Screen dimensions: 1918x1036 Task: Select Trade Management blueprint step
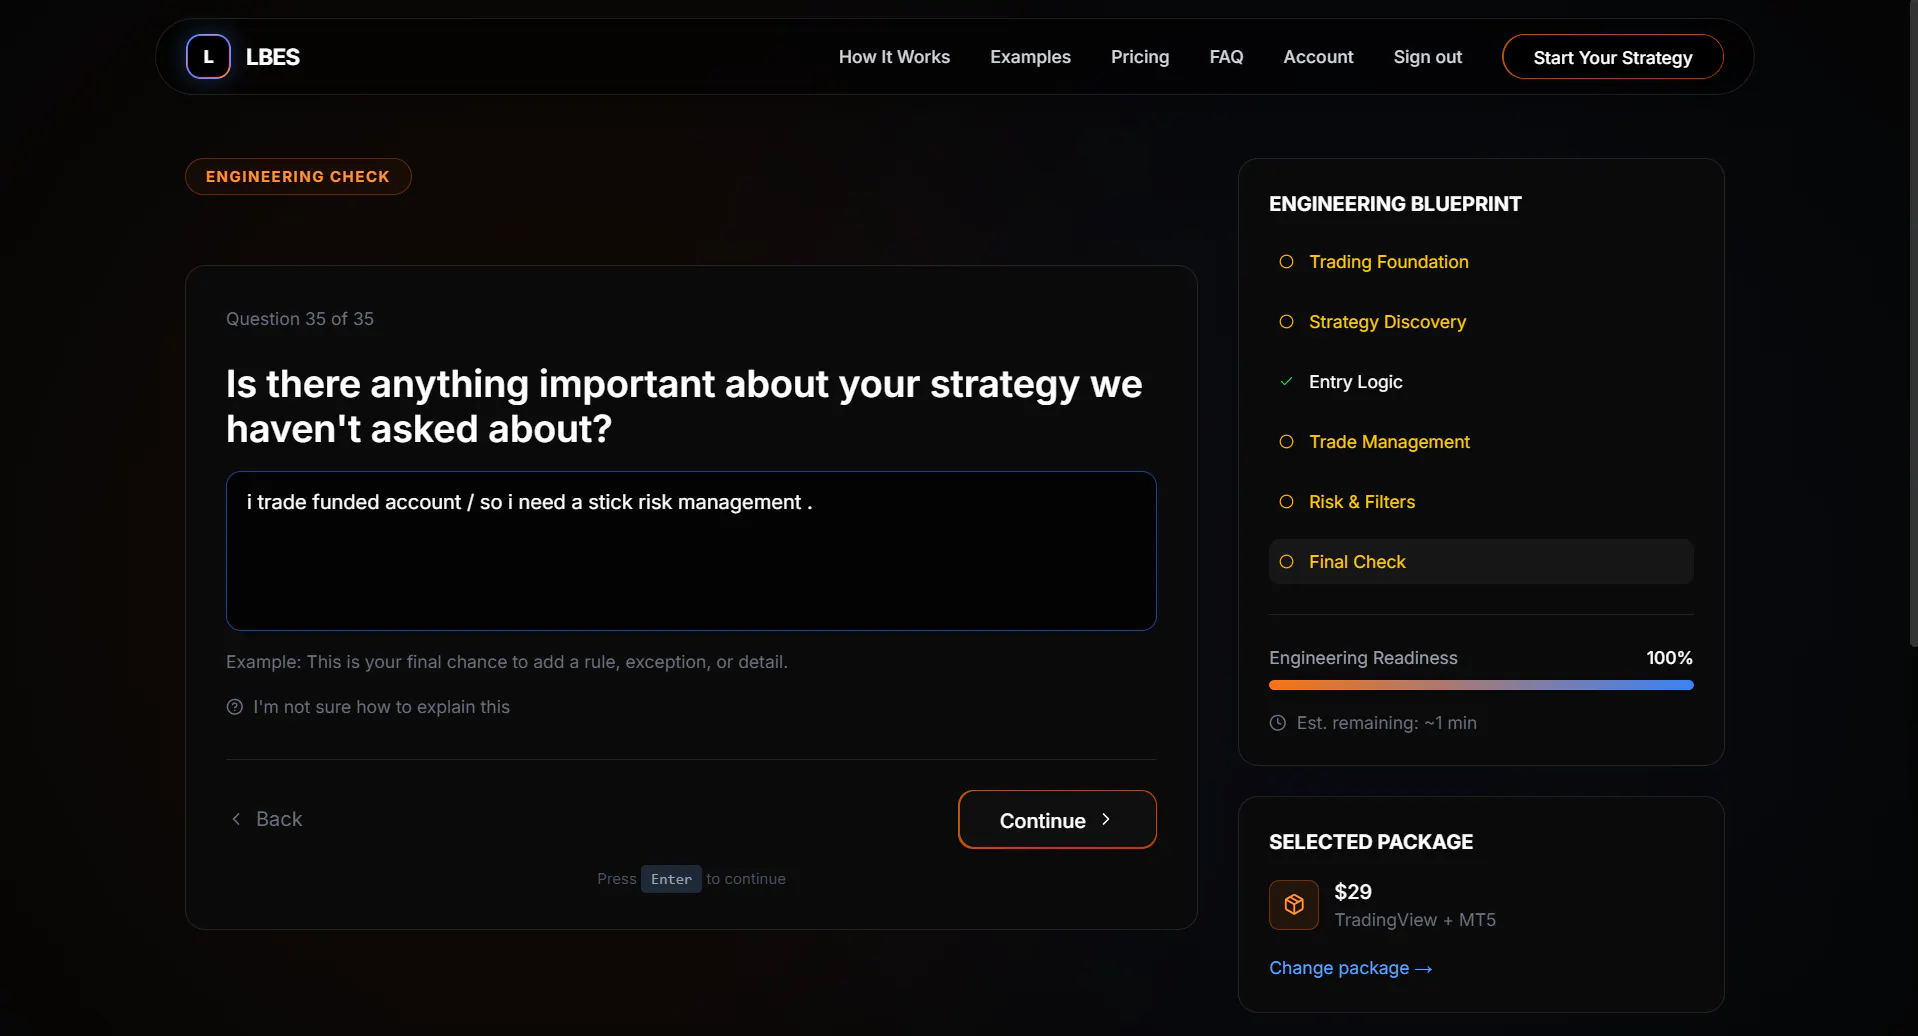click(x=1389, y=442)
